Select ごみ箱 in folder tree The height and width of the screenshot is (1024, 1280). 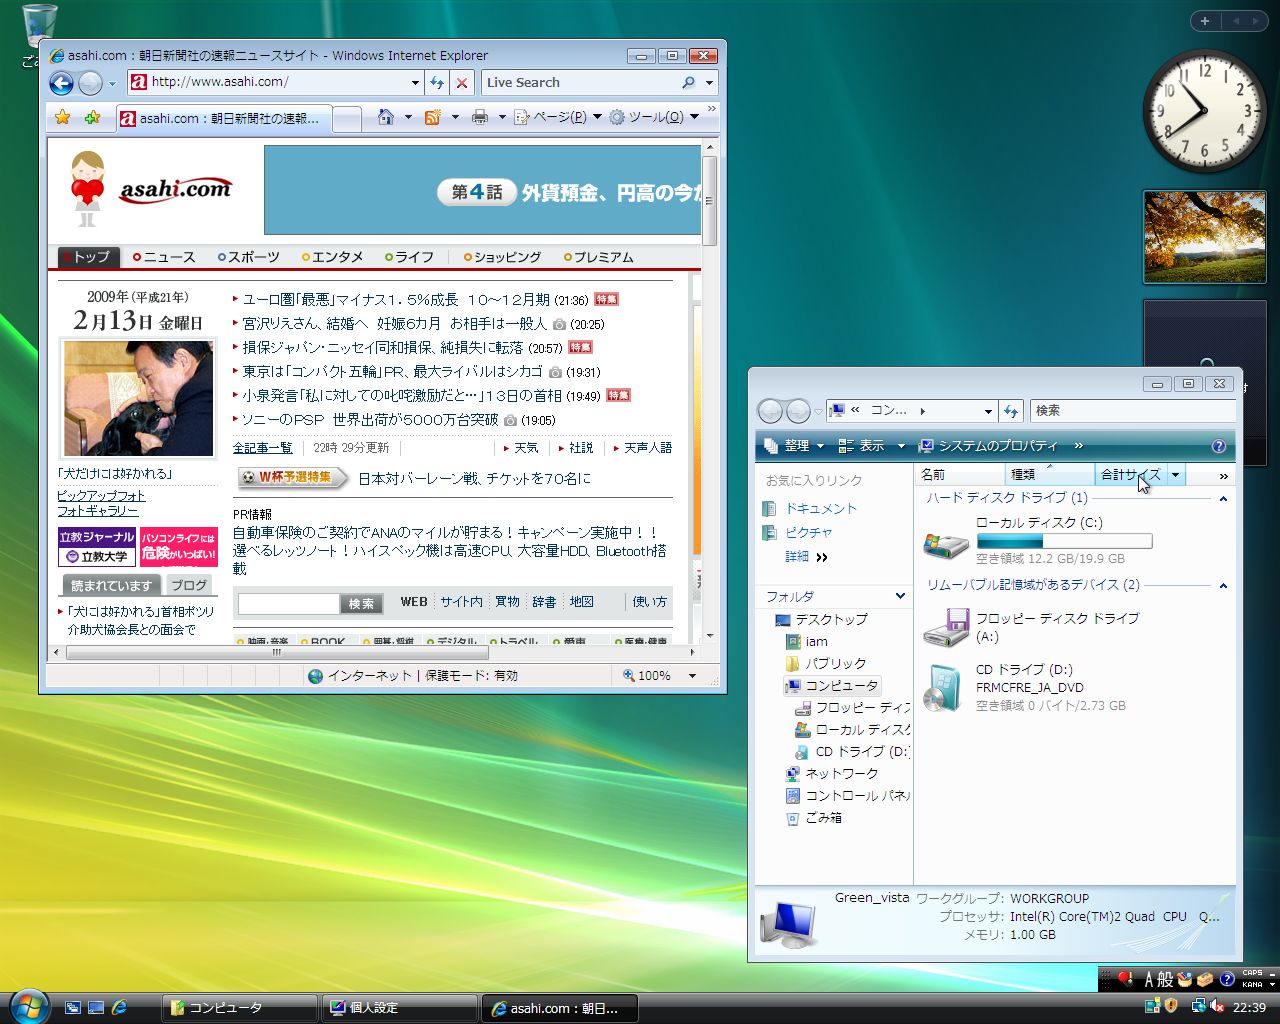pyautogui.click(x=815, y=818)
